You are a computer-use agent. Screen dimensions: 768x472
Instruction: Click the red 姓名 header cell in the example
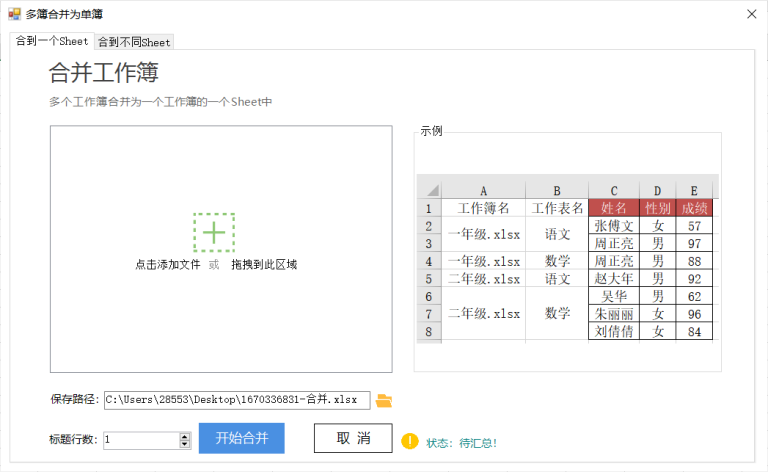(x=614, y=208)
